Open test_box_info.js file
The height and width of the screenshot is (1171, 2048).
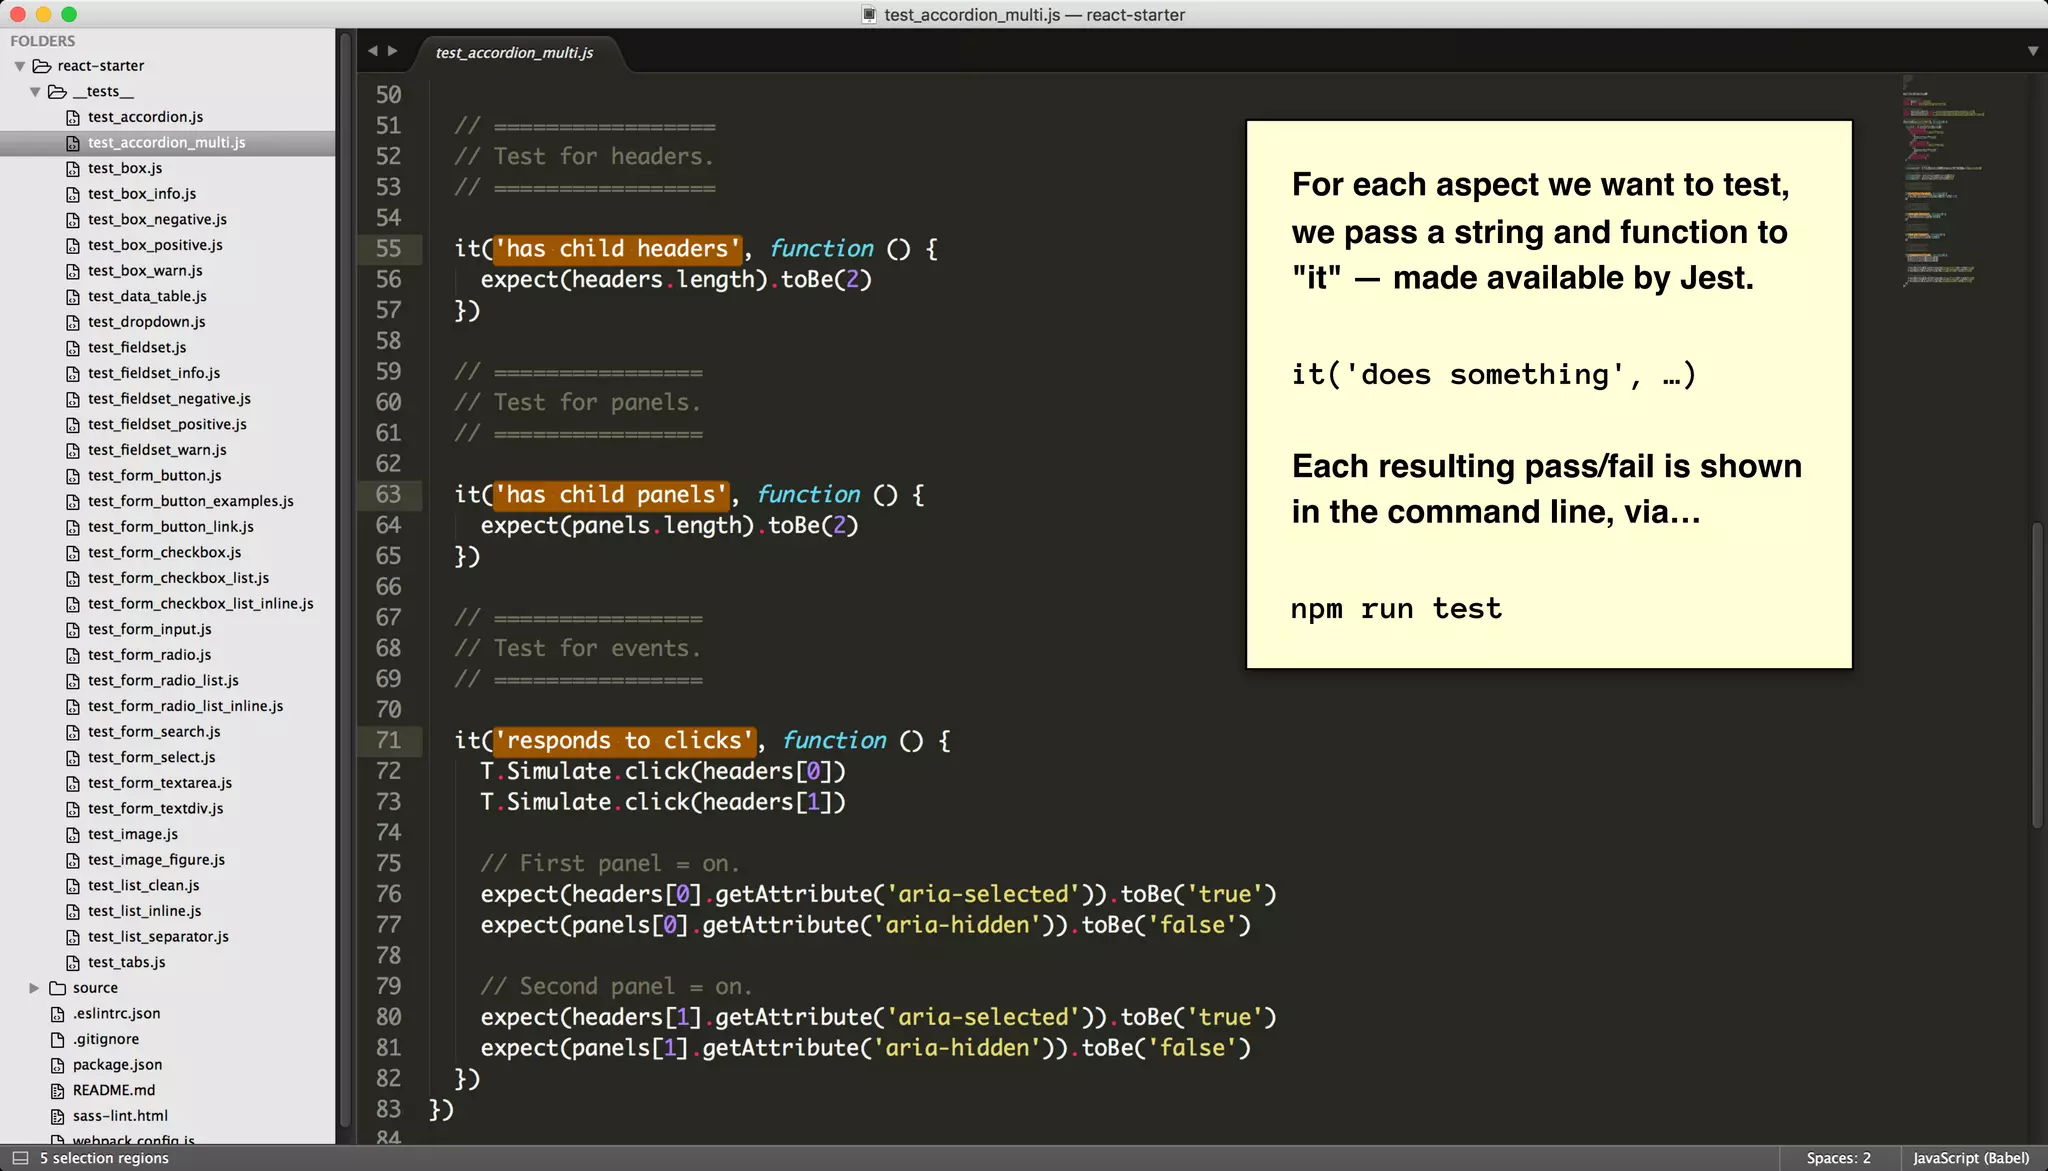tap(142, 194)
